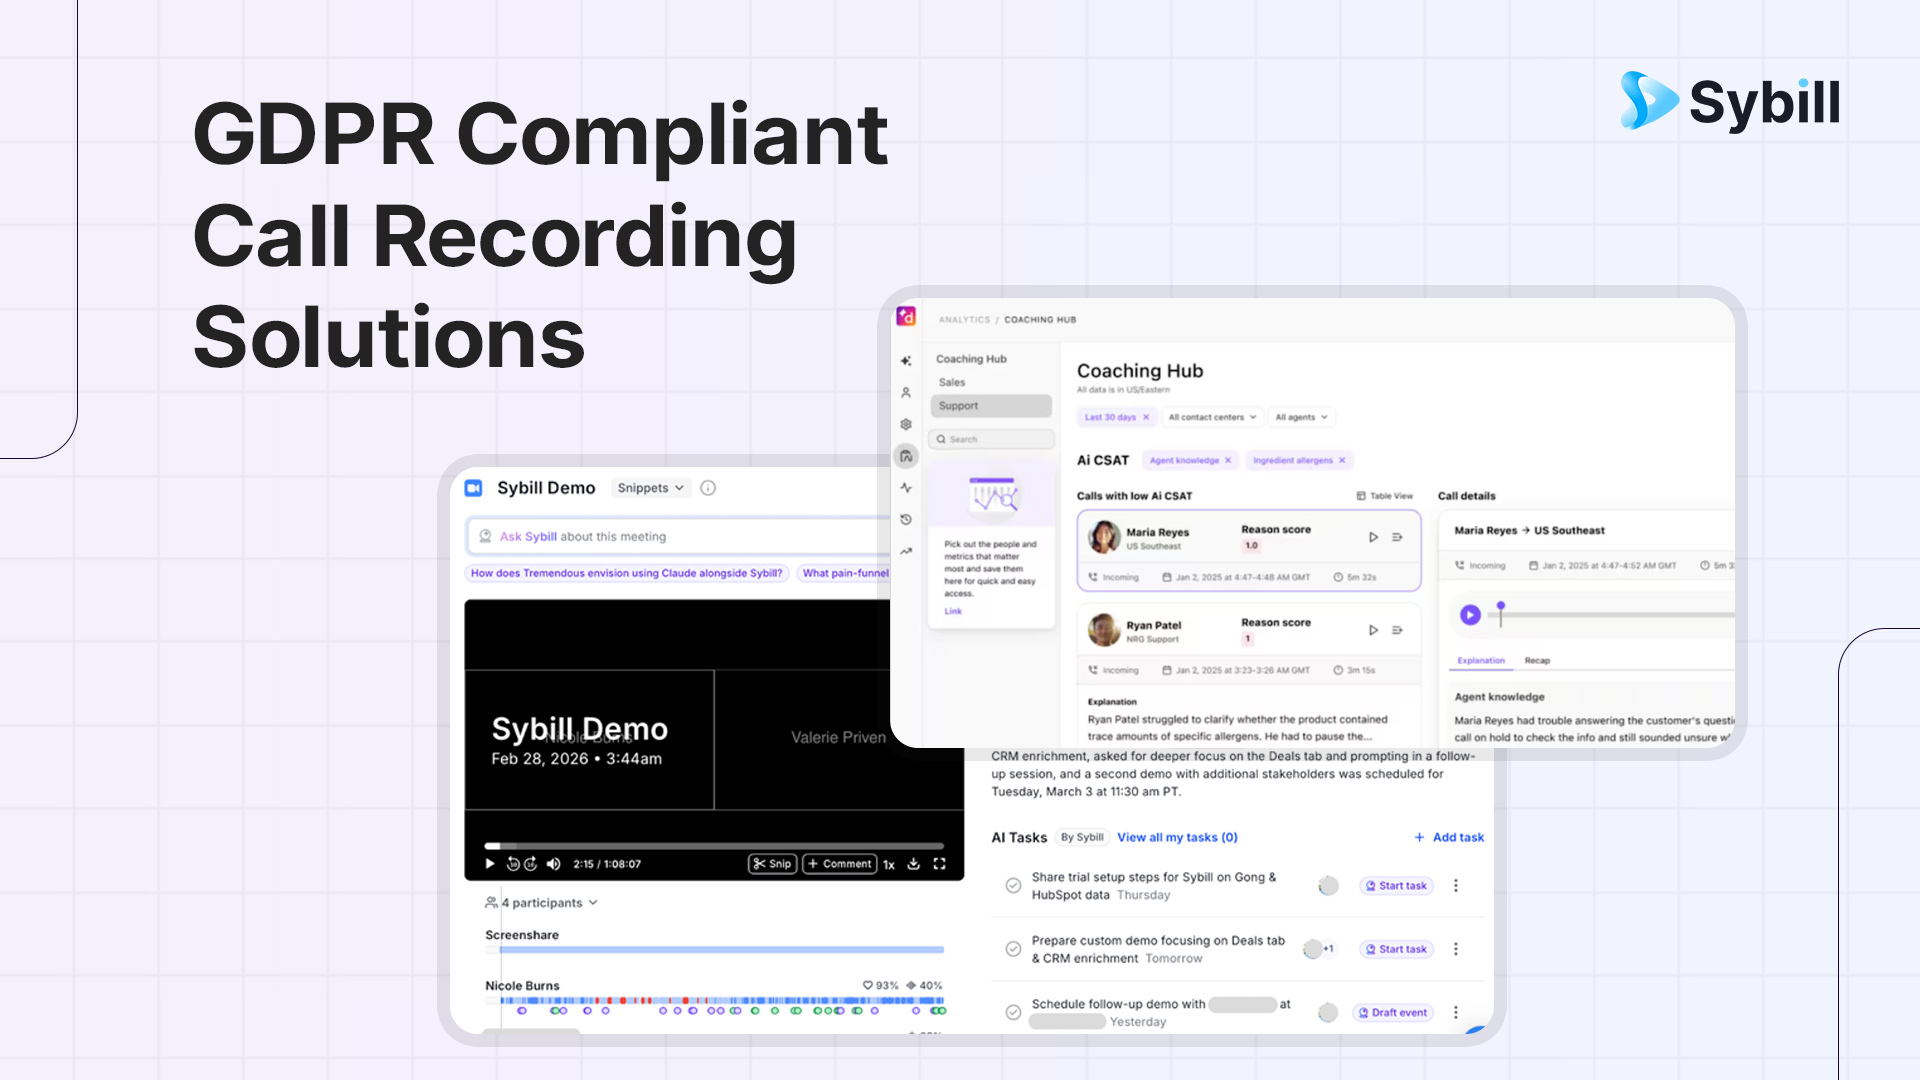
Task: Click the Ask Sybill input field
Action: pyautogui.click(x=677, y=537)
